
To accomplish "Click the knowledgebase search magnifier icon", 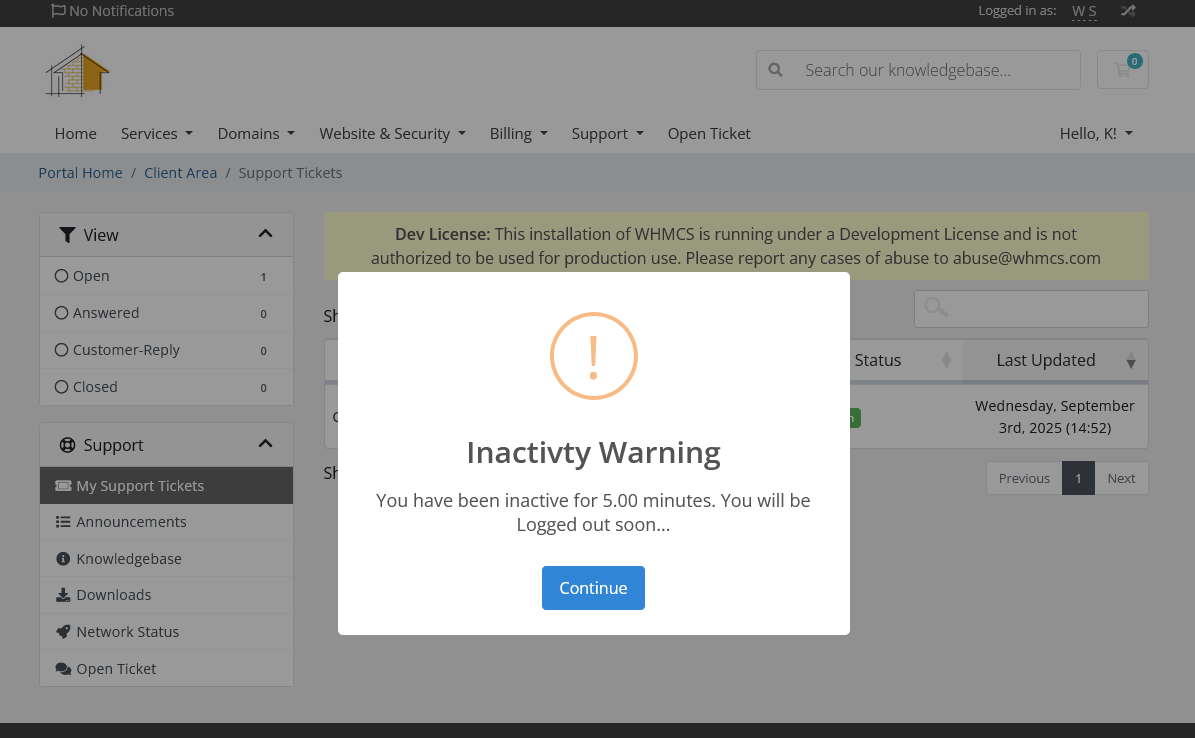I will coord(775,70).
